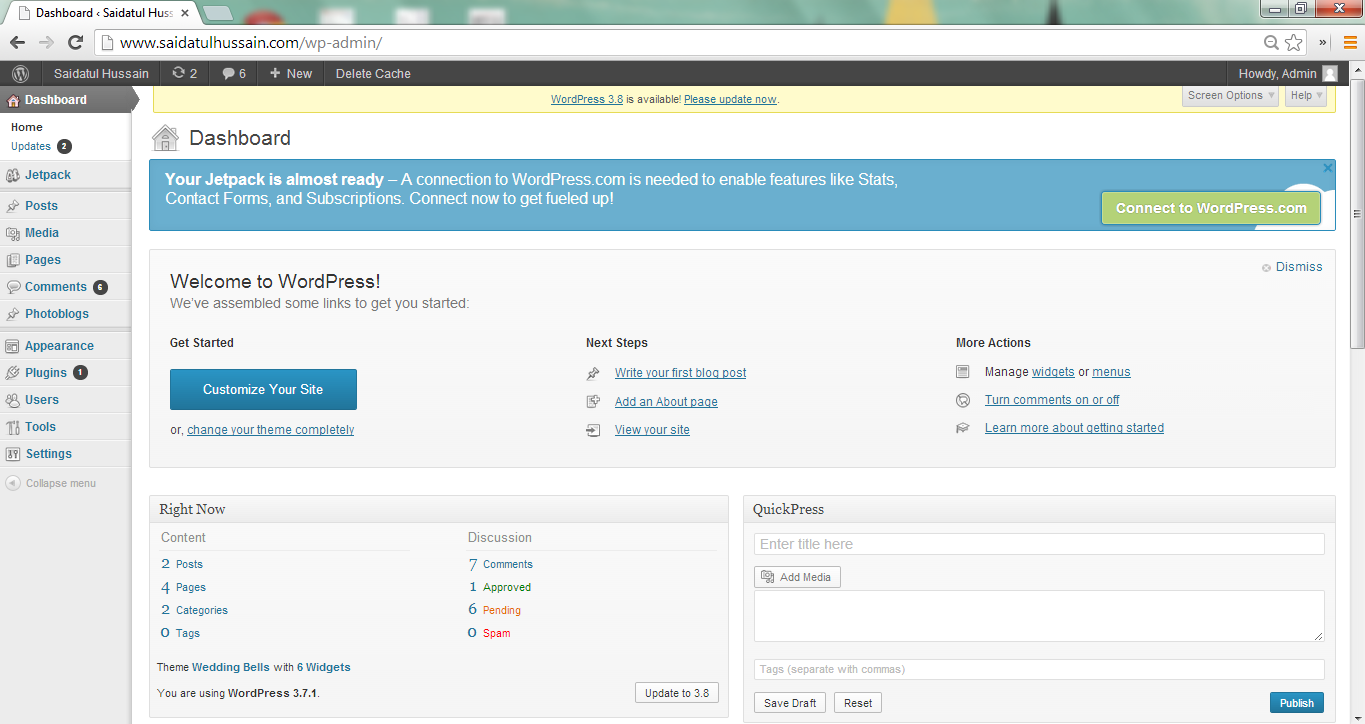The image size is (1365, 724).
Task: Click the Comments bubble icon in sidebar
Action: tap(13, 287)
